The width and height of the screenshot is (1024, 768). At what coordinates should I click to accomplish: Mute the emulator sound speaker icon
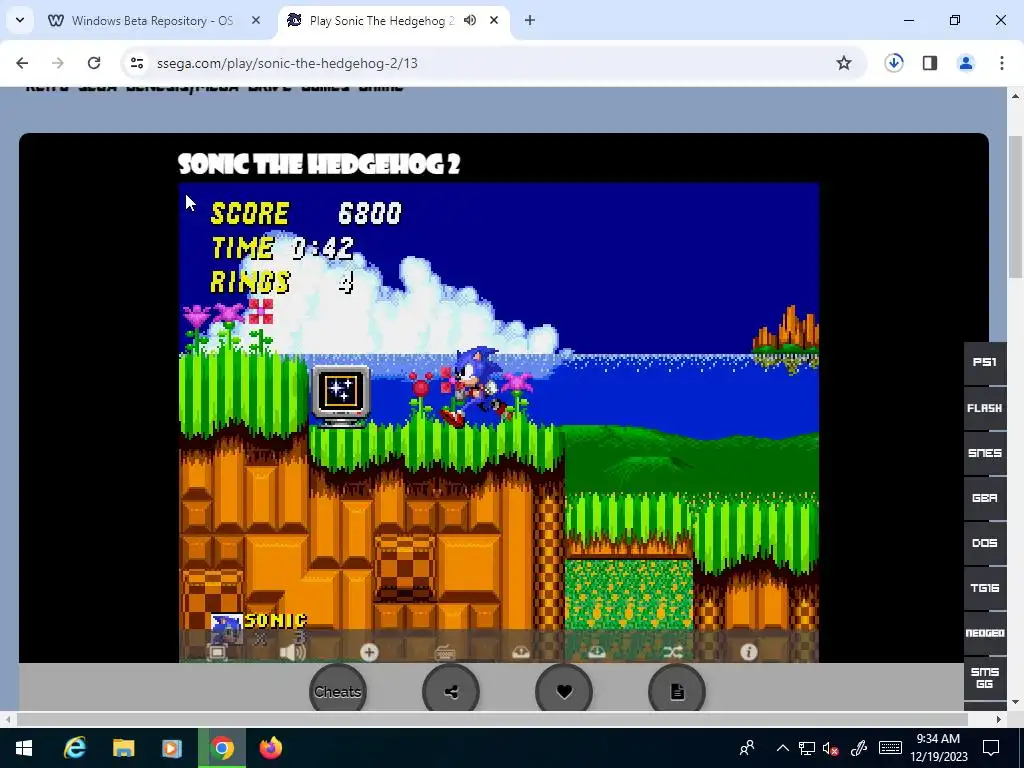[x=293, y=652]
